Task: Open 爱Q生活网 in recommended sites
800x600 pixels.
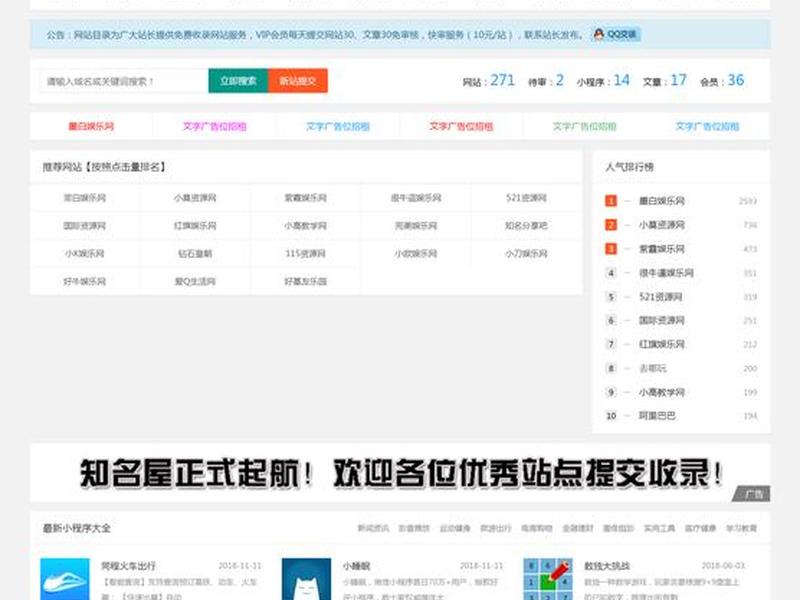Action: [195, 281]
